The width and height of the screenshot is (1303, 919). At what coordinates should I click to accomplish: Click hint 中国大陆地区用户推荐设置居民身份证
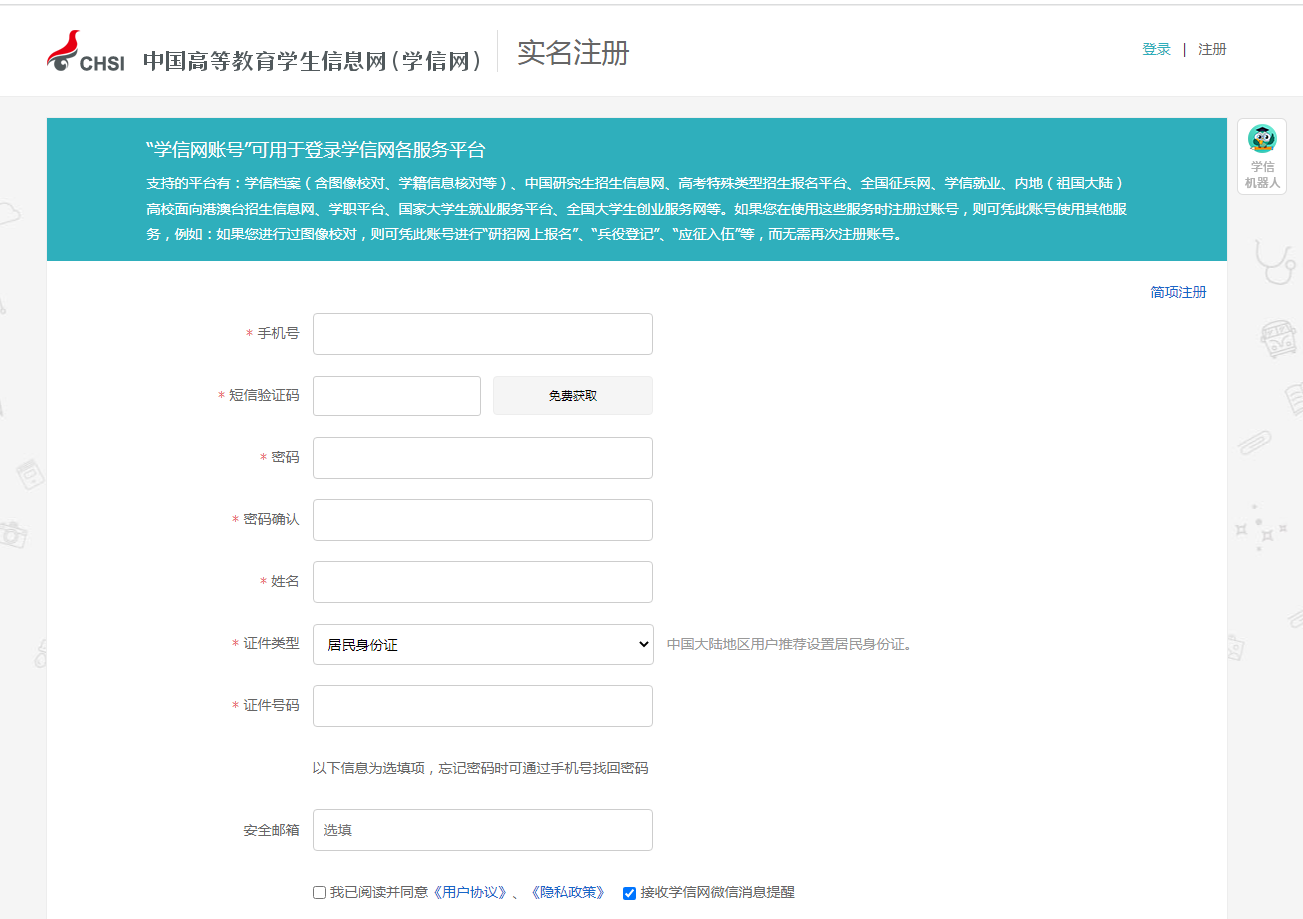click(789, 644)
